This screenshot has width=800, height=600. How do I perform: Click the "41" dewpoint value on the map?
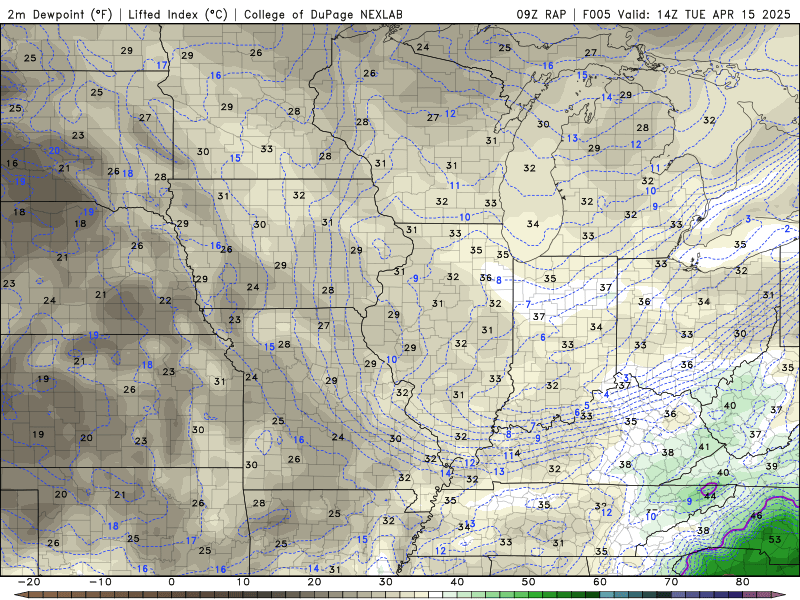[704, 447]
